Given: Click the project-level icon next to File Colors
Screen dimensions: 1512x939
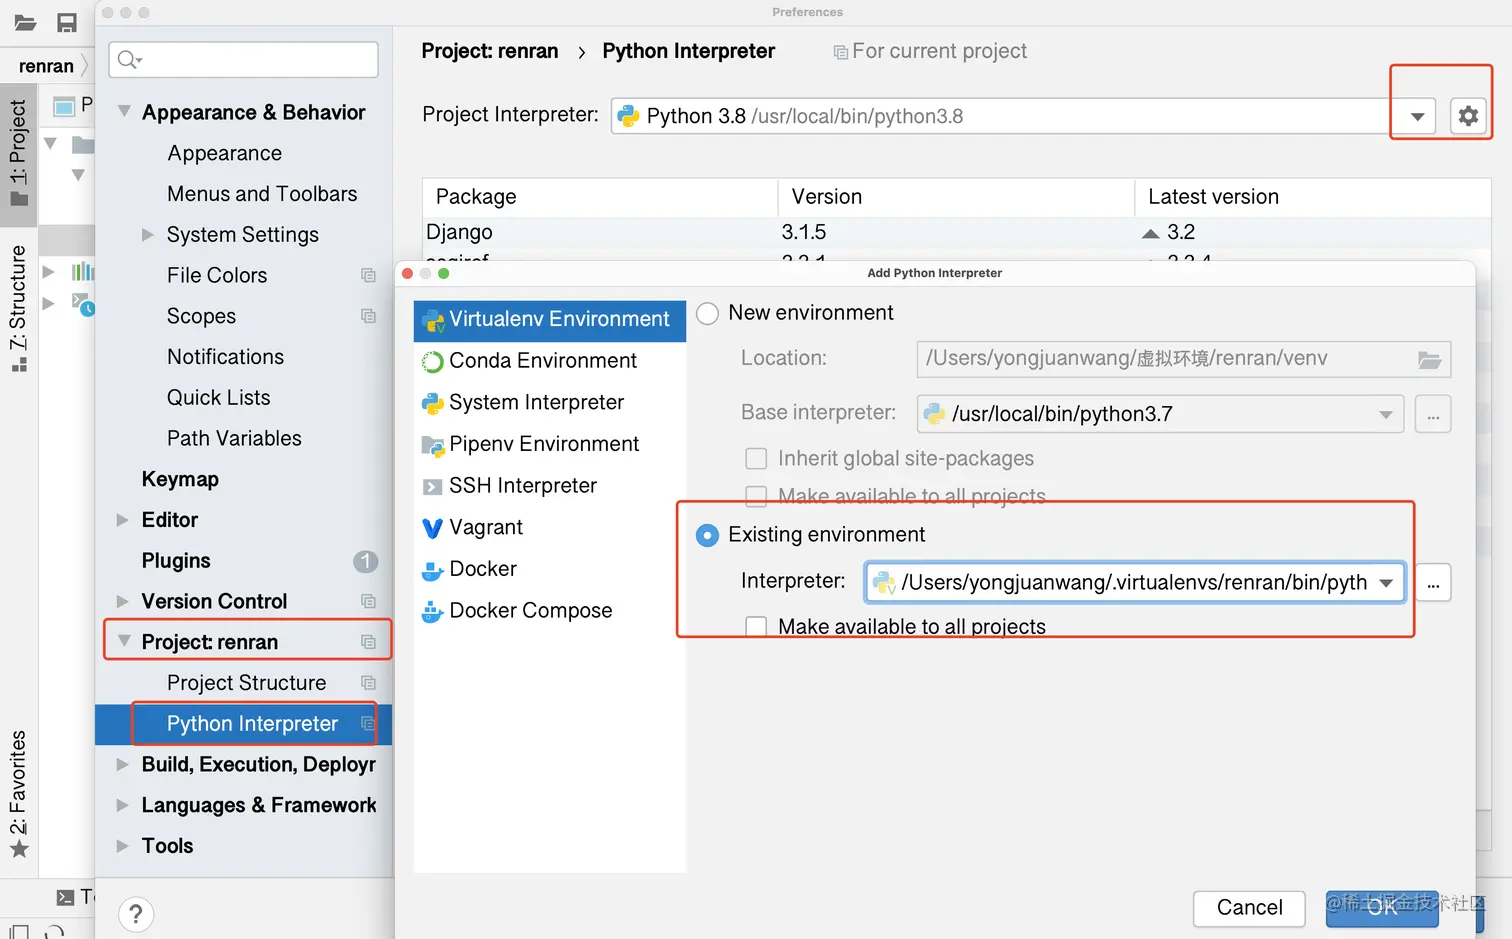Looking at the screenshot, I should pyautogui.click(x=368, y=275).
